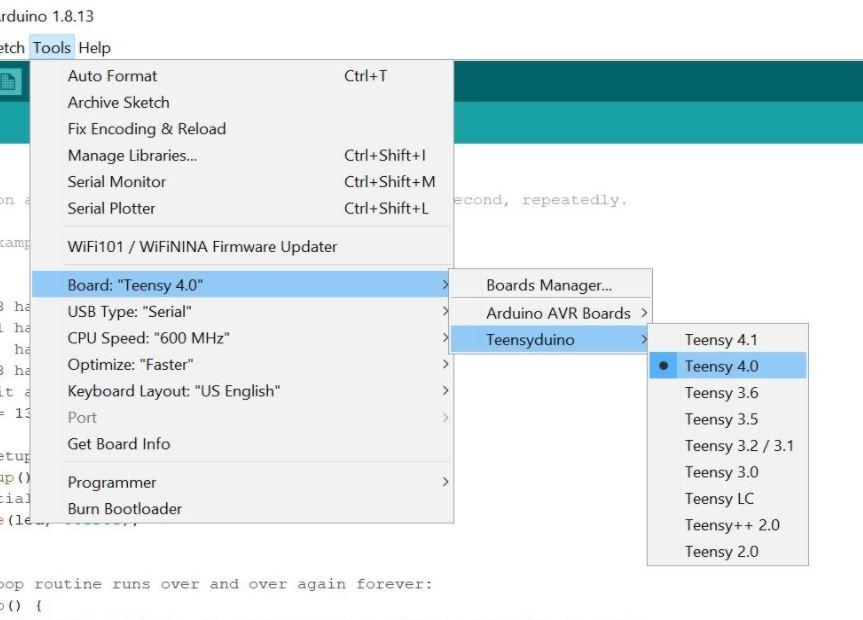863x620 pixels.
Task: Select Fix Encoding & Reload
Action: pos(242,129)
